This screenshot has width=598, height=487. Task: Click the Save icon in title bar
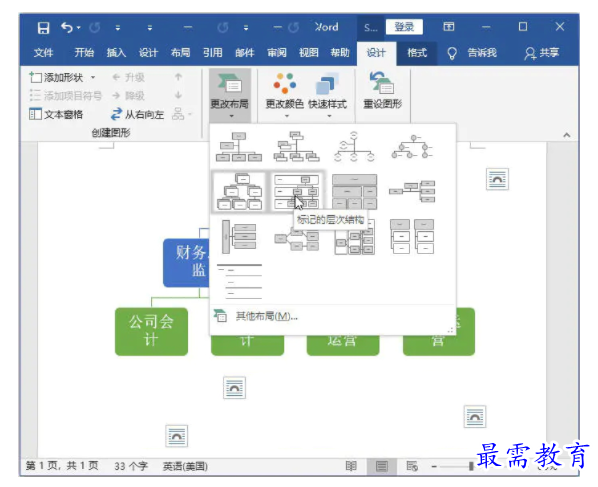tap(43, 27)
